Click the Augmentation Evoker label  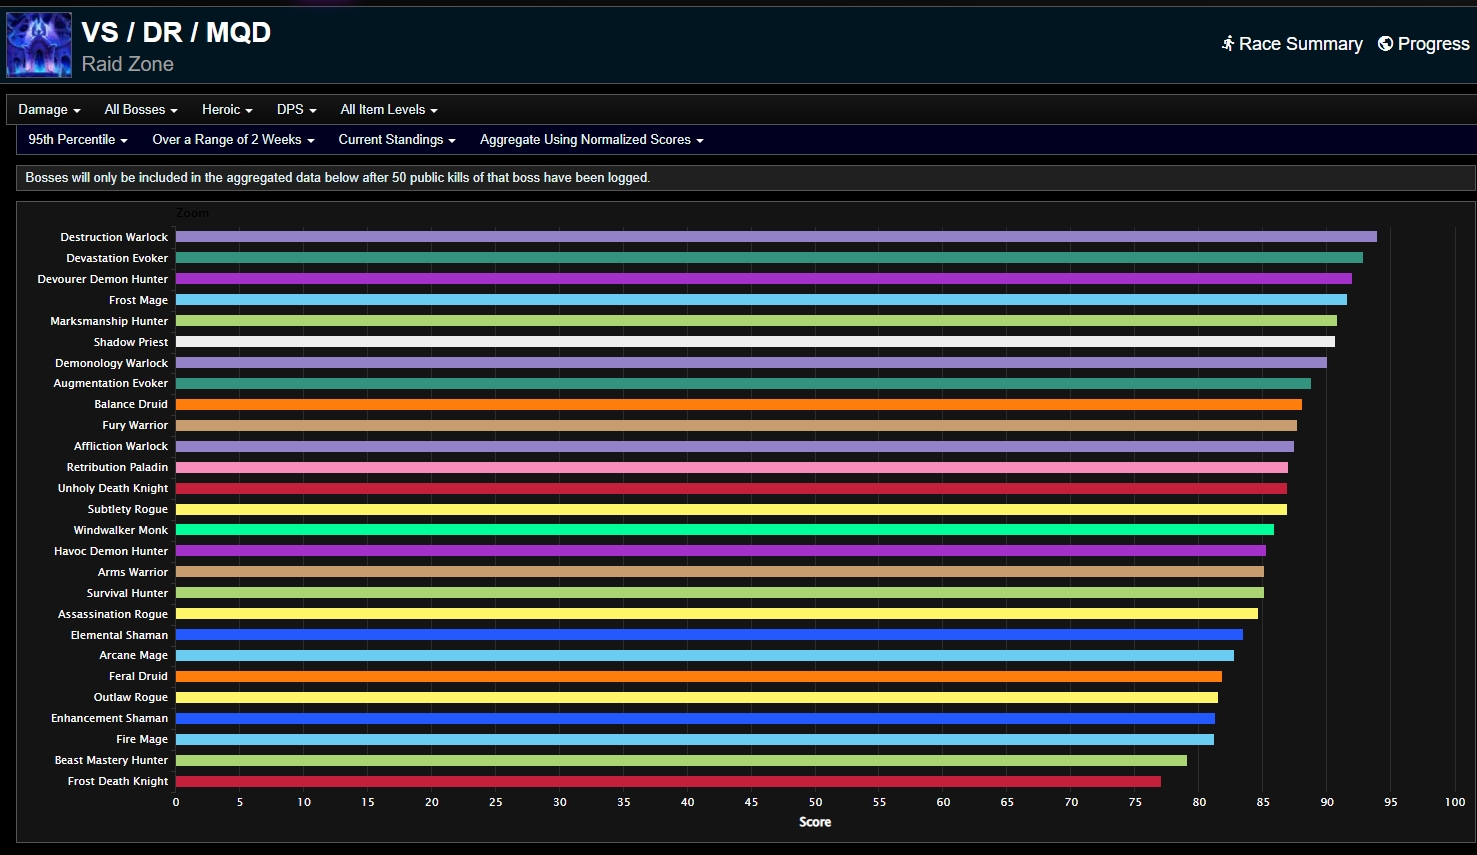coord(111,383)
